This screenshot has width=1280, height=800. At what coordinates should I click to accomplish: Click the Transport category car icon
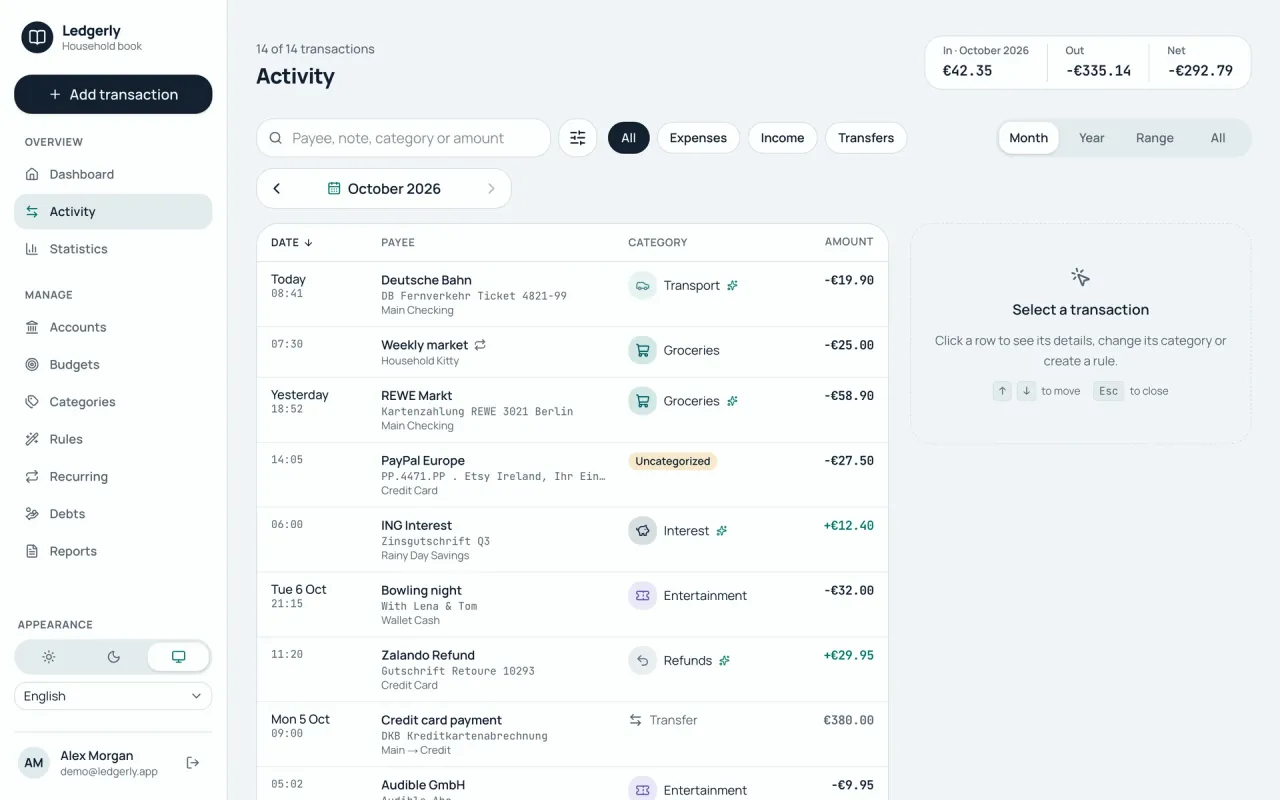pyautogui.click(x=642, y=285)
